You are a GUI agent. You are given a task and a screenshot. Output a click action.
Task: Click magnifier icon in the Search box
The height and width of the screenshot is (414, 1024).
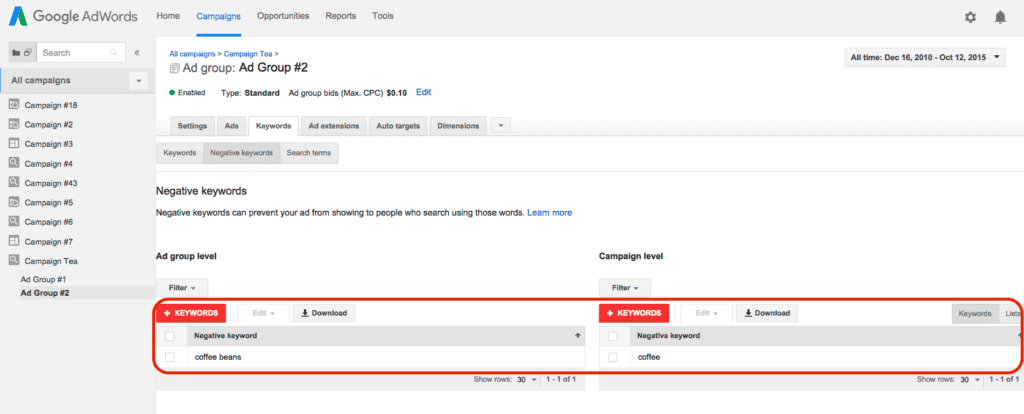coord(114,53)
